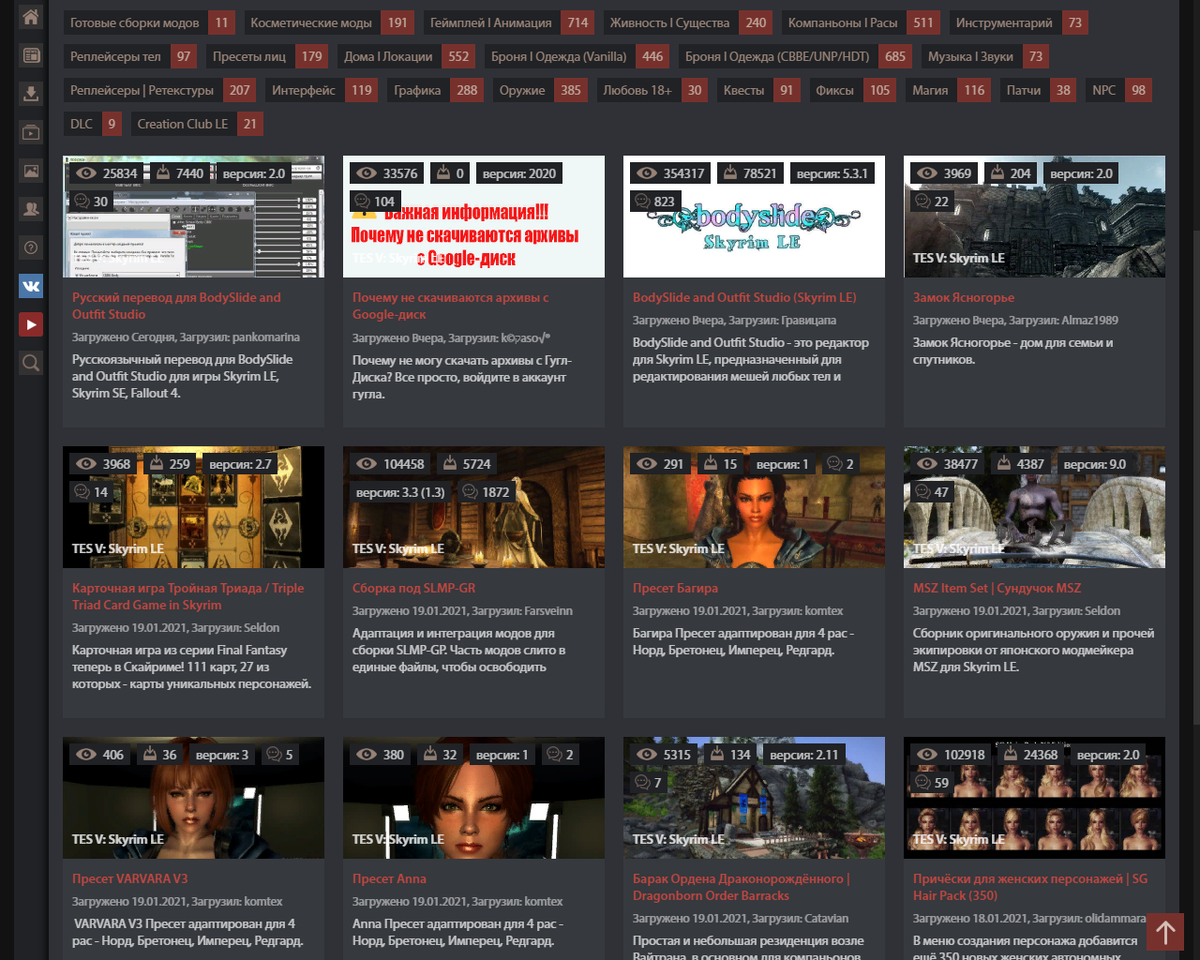Select category Оружие
The image size is (1200, 960).
pos(540,91)
